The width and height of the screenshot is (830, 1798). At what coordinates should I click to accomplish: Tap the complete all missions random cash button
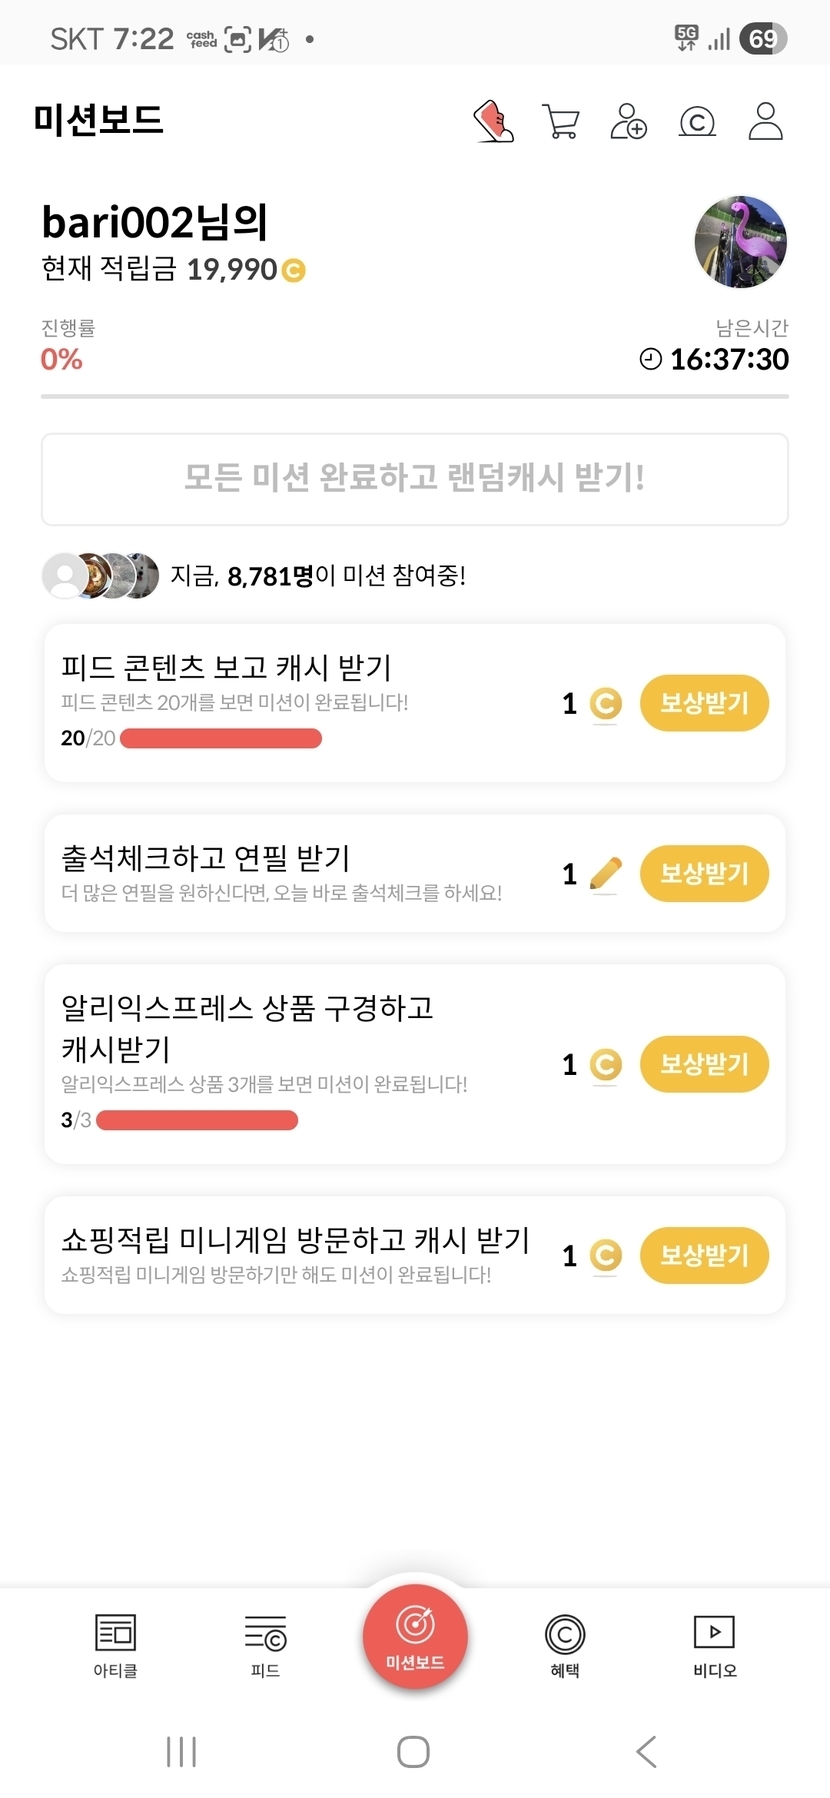coord(415,479)
